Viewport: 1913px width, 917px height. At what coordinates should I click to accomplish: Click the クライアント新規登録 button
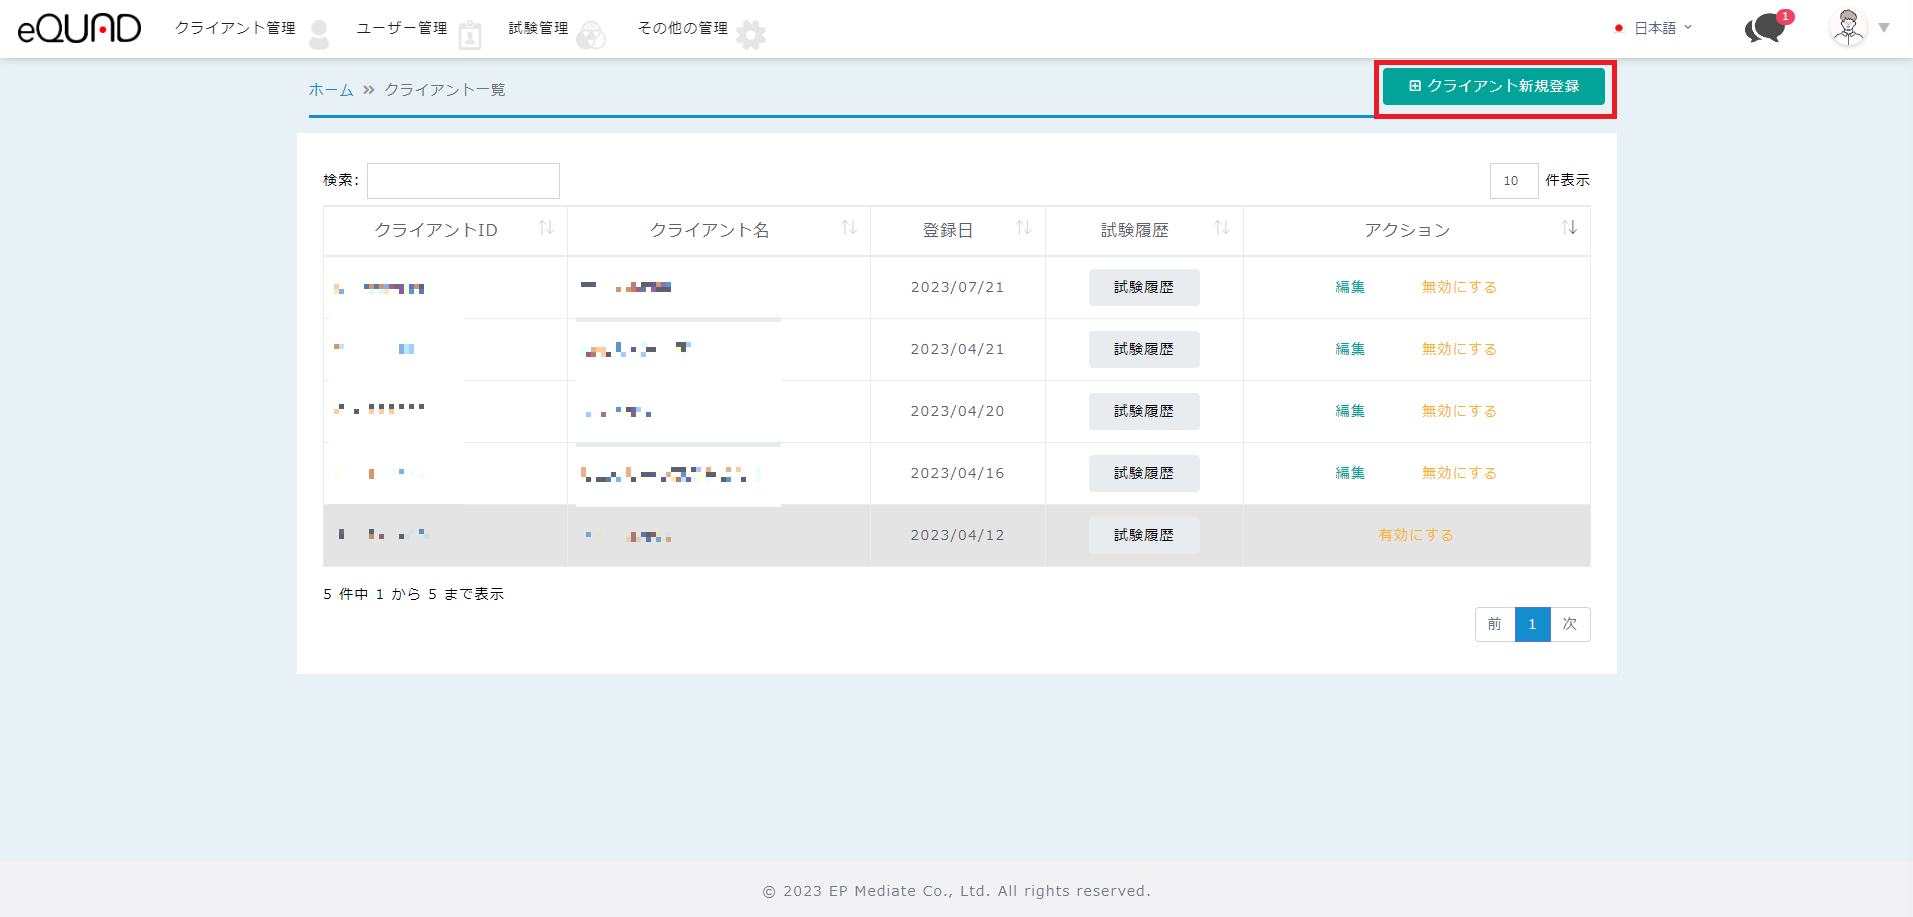1493,86
